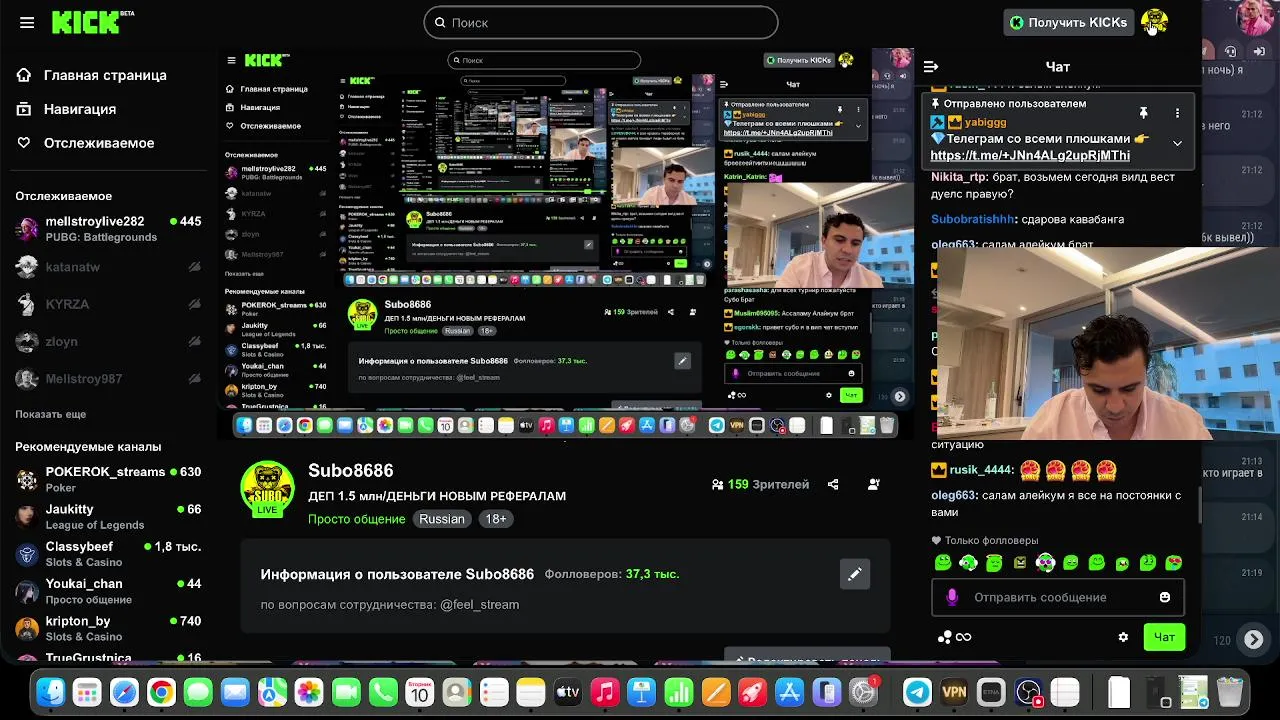Click the pencil edit icon in user info
The width and height of the screenshot is (1280, 720).
pyautogui.click(x=855, y=574)
